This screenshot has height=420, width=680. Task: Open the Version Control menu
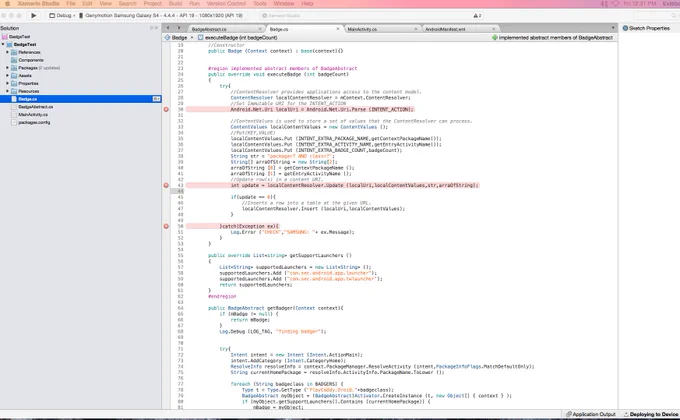[x=226, y=3]
